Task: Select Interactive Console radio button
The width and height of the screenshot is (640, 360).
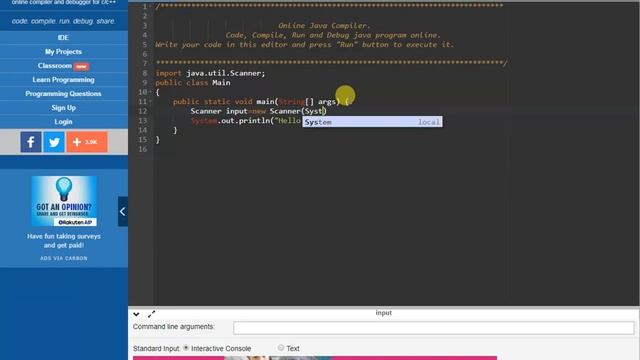Action: (186, 348)
